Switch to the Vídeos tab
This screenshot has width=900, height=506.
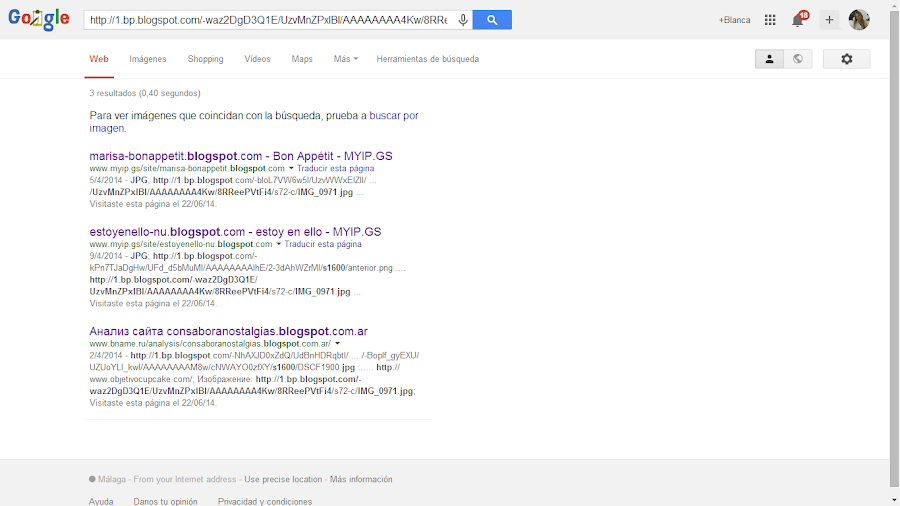click(257, 59)
